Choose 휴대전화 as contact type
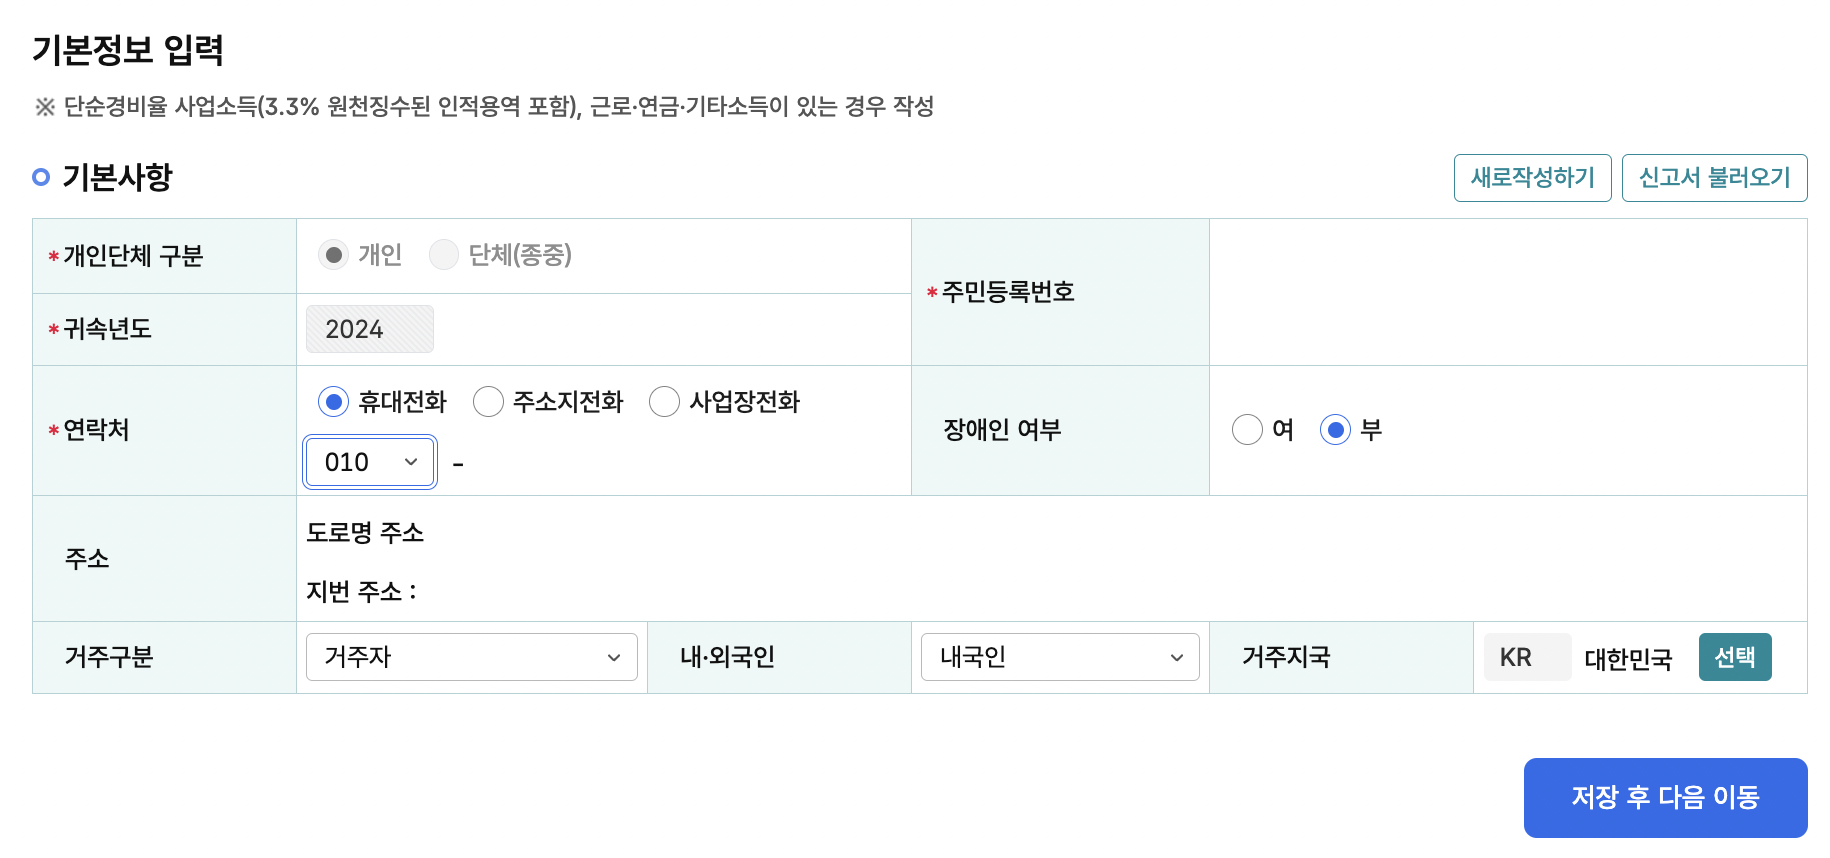The height and width of the screenshot is (858, 1830). (332, 402)
